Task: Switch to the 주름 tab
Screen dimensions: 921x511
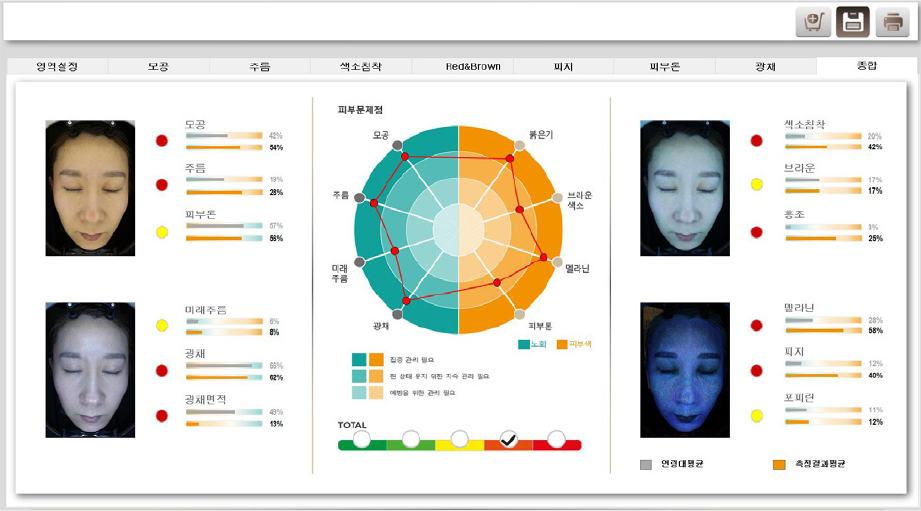Action: point(259,67)
